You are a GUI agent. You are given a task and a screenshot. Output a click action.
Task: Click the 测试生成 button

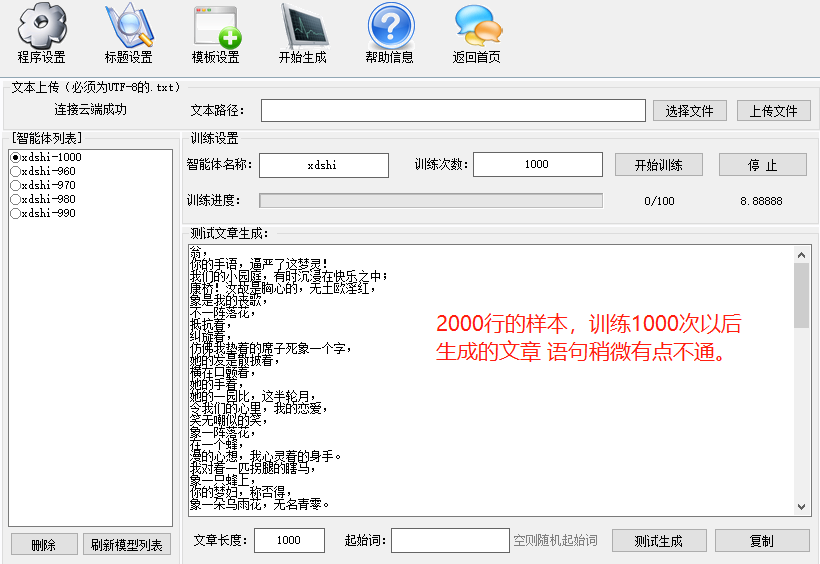[x=658, y=541]
